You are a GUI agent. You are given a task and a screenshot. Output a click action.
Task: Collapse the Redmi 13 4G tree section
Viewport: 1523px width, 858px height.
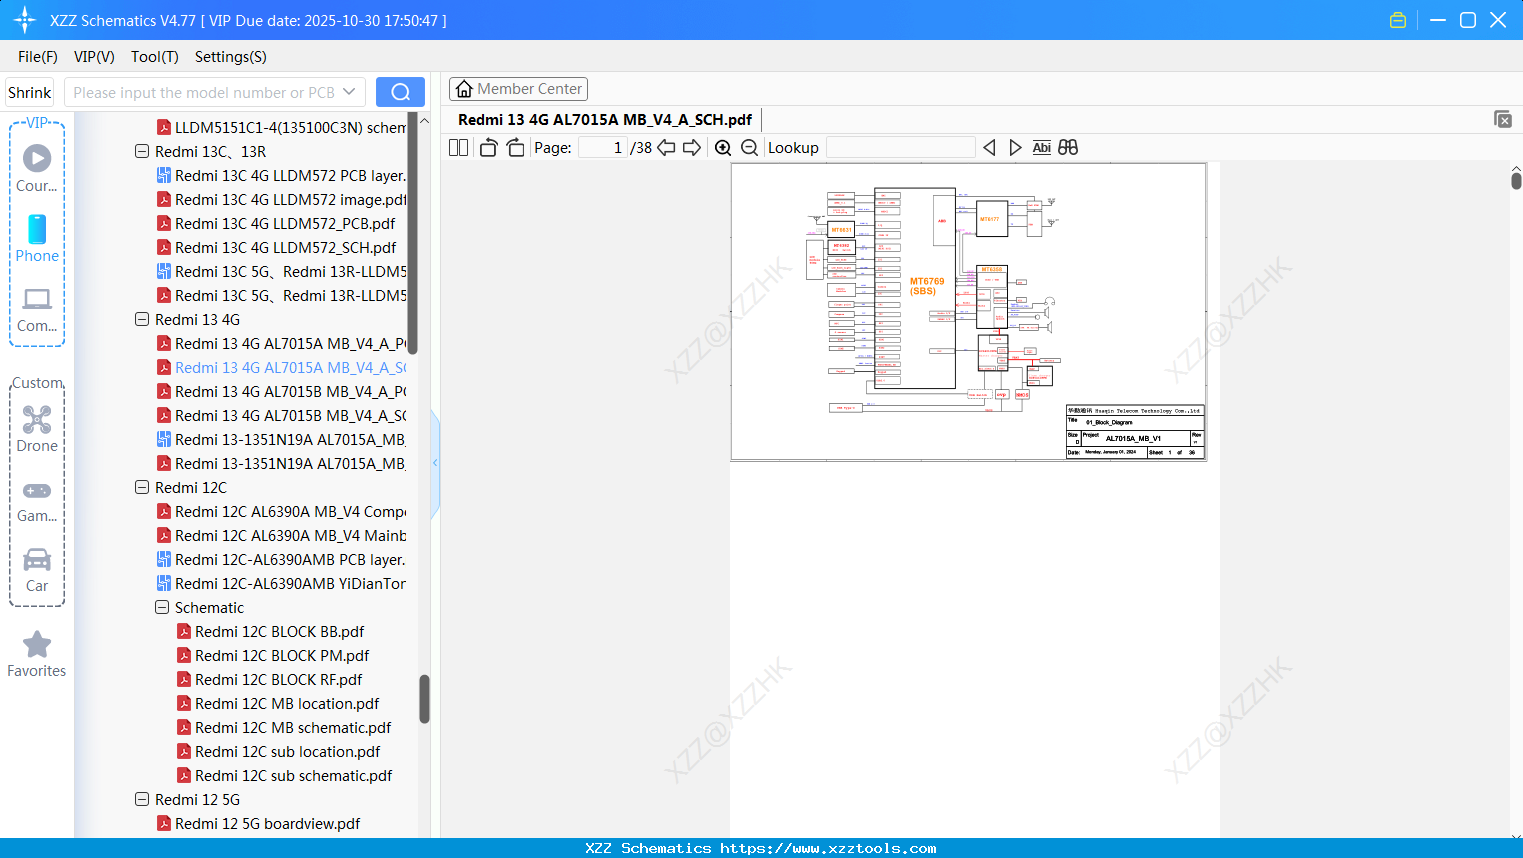[141, 319]
